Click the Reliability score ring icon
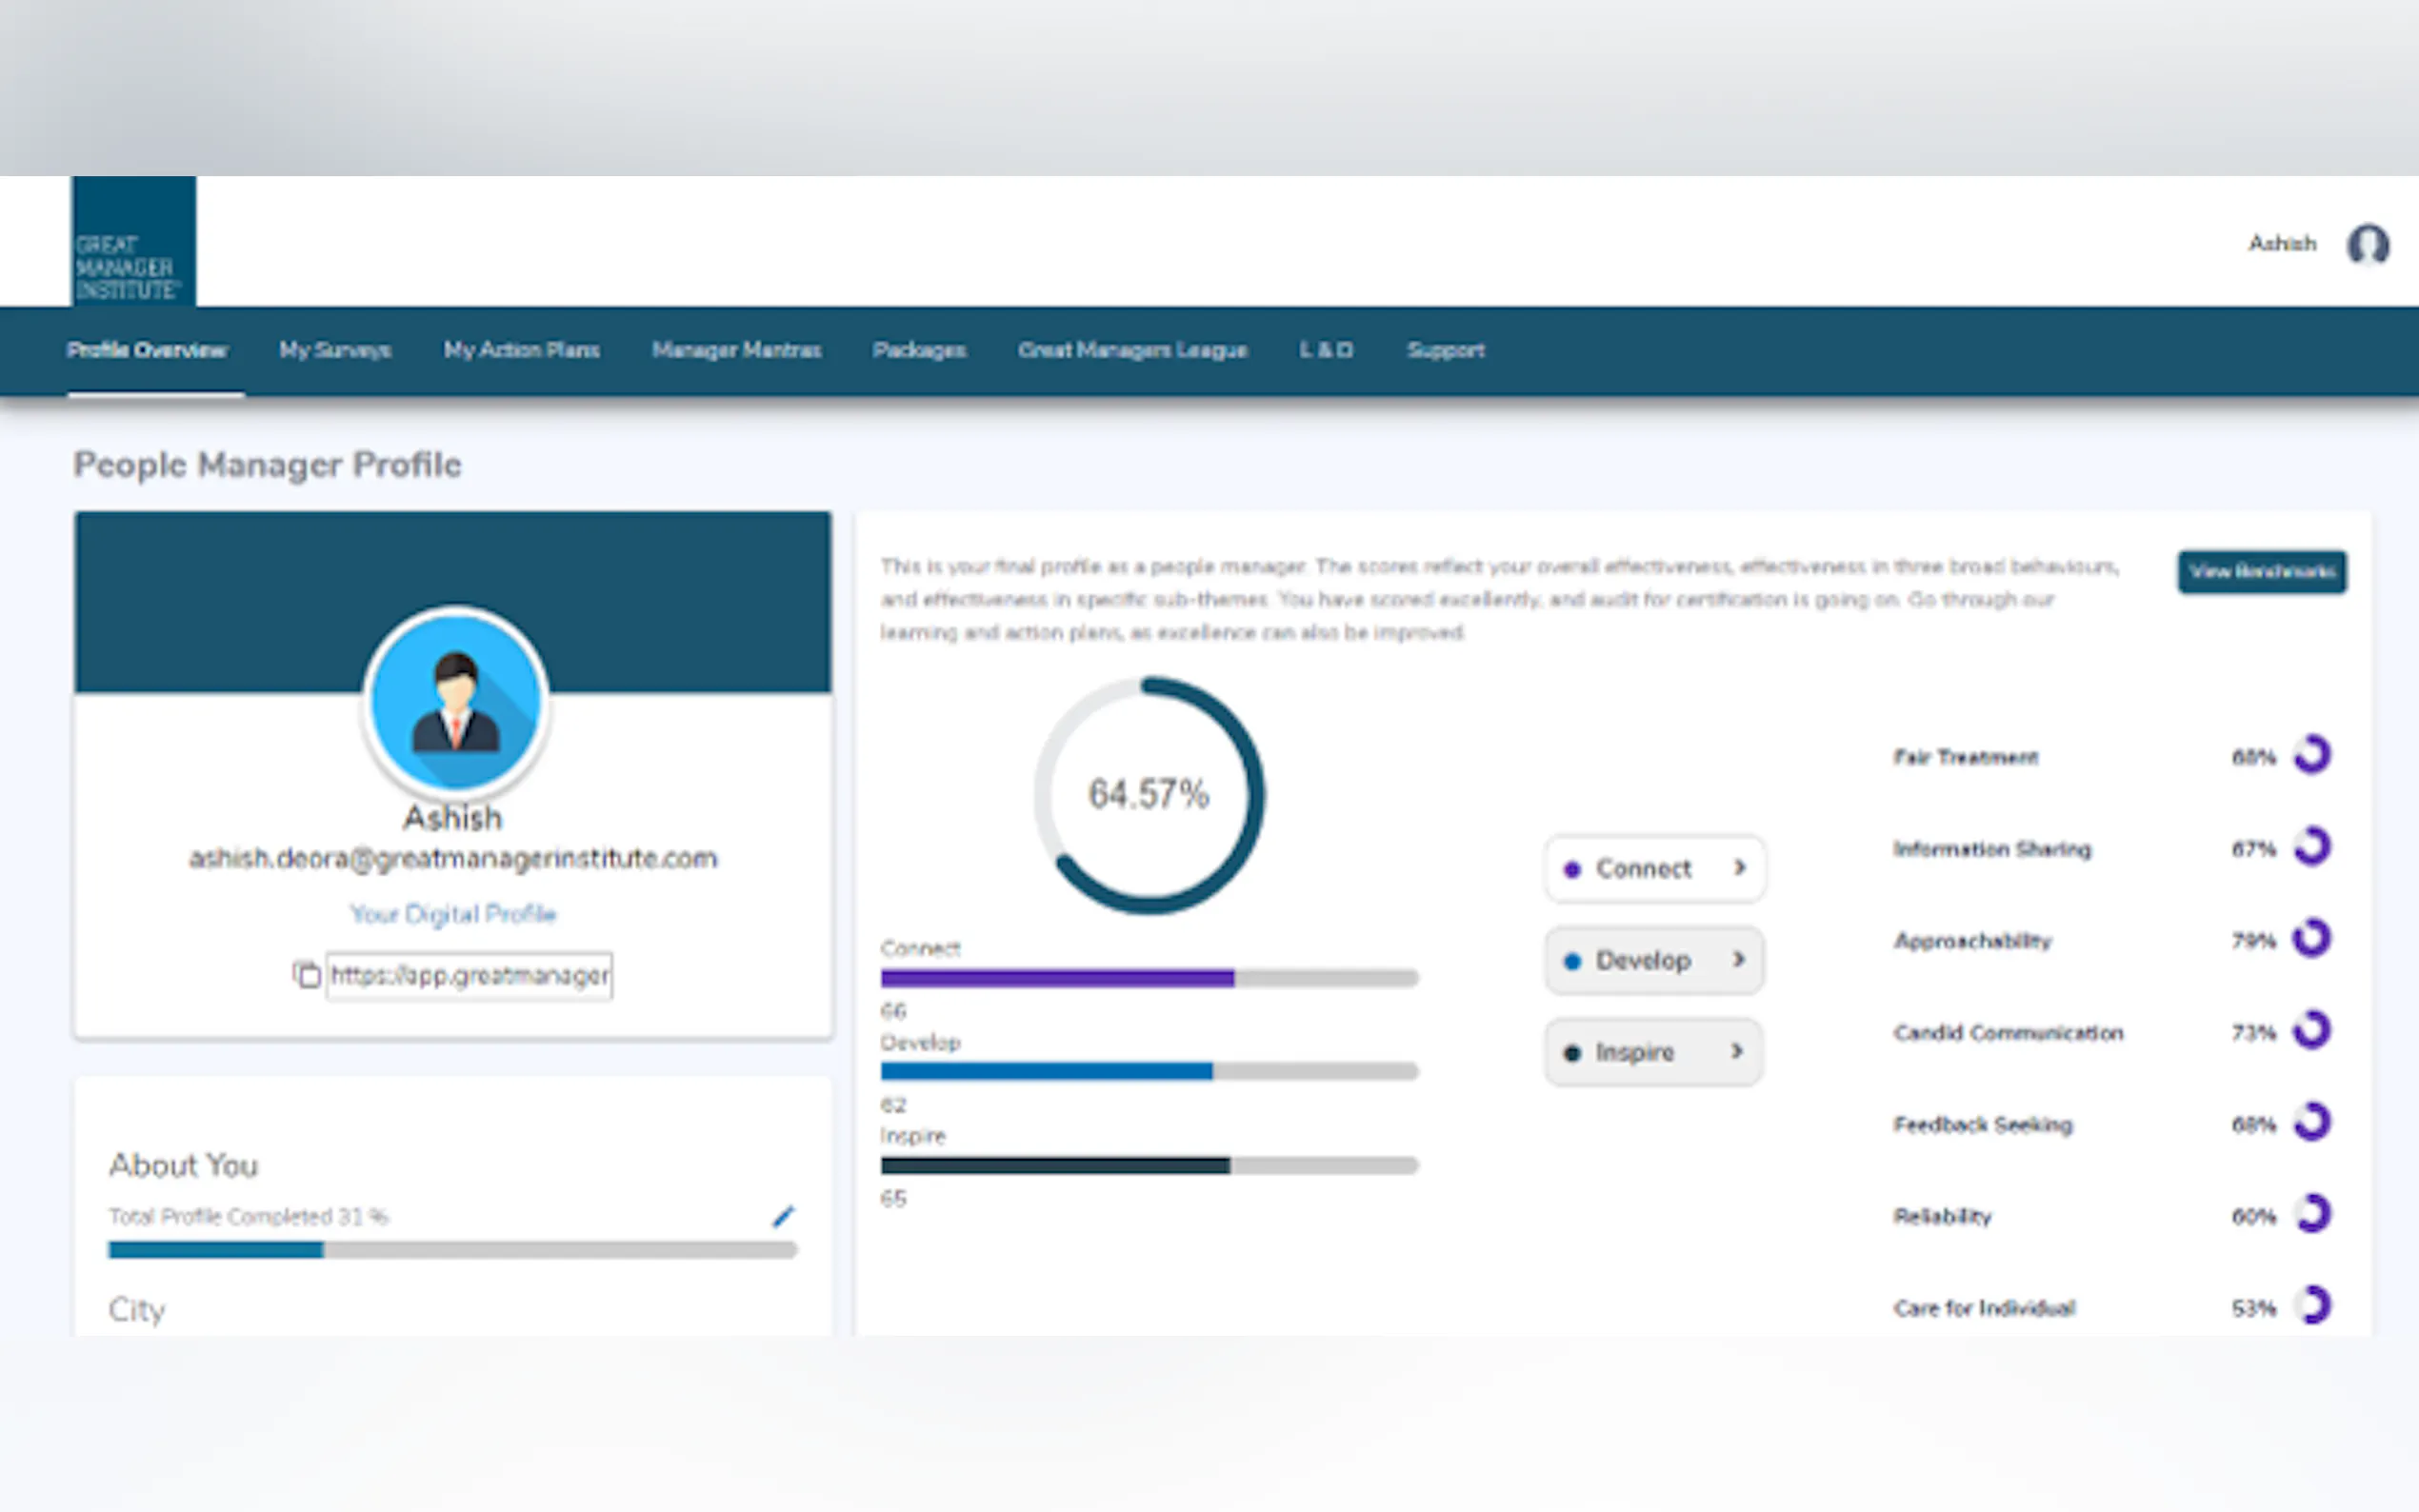The image size is (2419, 1512). (2312, 1215)
